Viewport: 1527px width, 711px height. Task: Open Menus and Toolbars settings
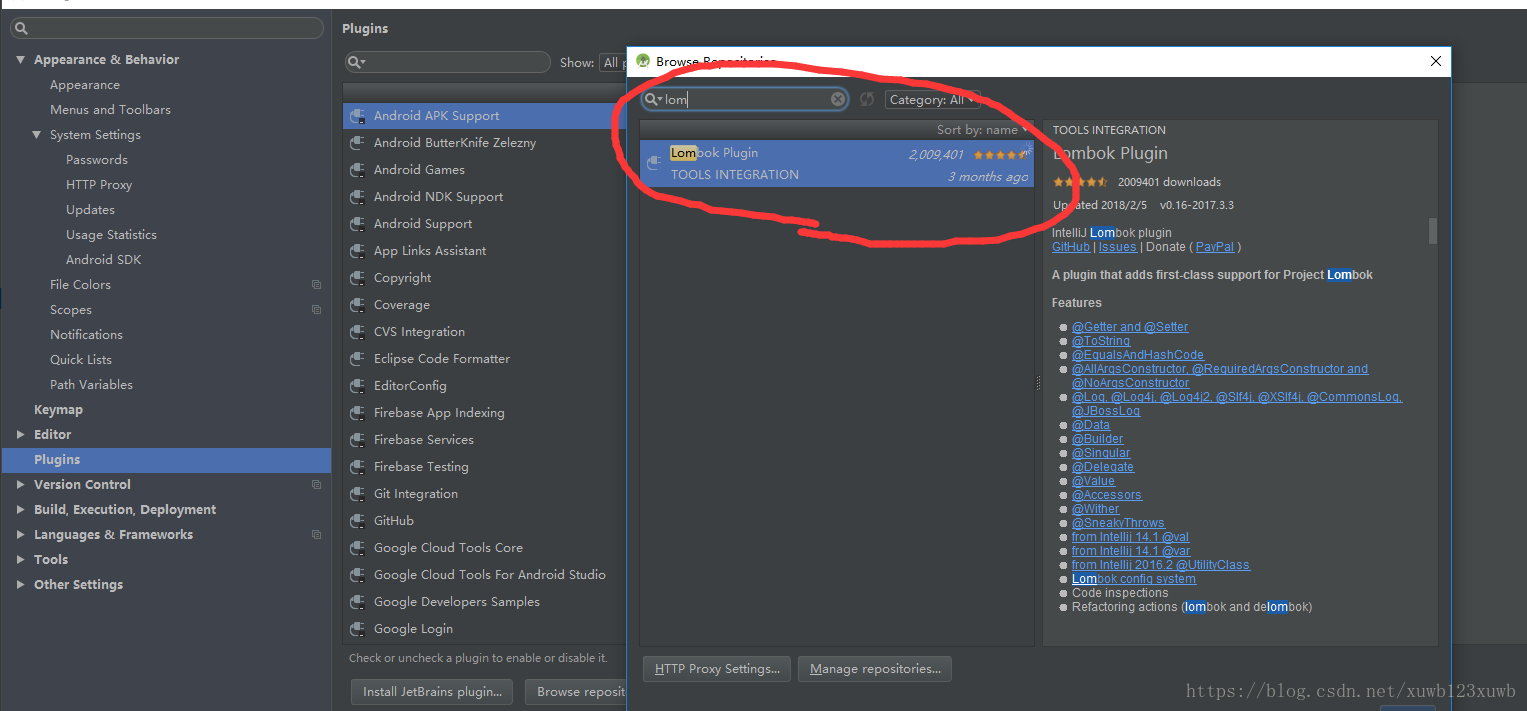[x=110, y=110]
